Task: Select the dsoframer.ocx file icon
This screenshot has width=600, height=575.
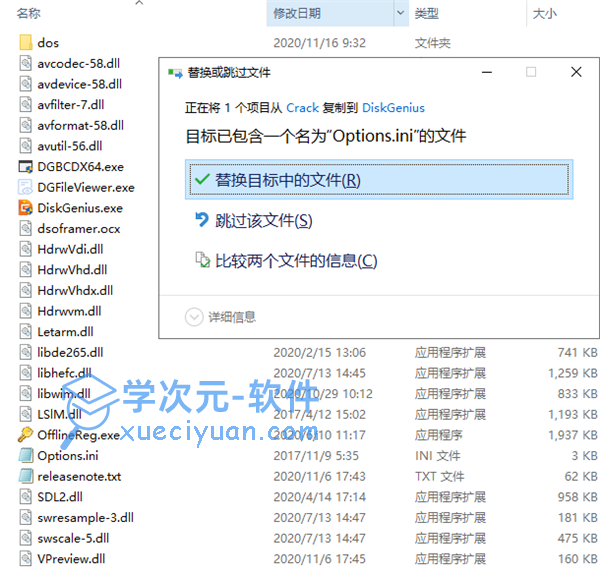Action: (26, 228)
